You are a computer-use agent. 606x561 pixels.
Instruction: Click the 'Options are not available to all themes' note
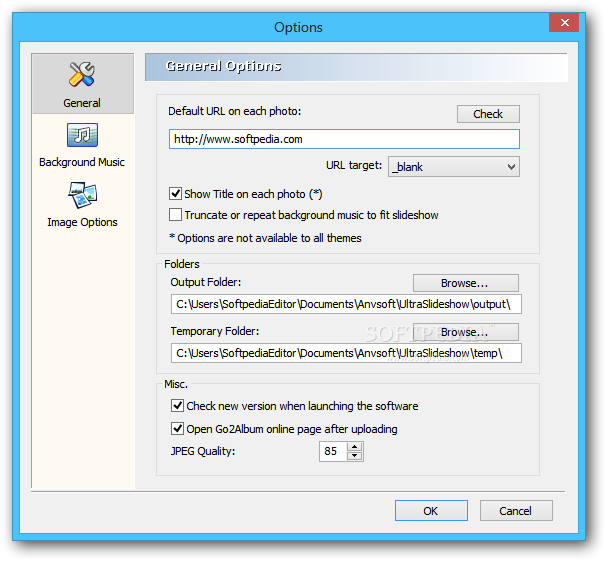click(x=266, y=238)
